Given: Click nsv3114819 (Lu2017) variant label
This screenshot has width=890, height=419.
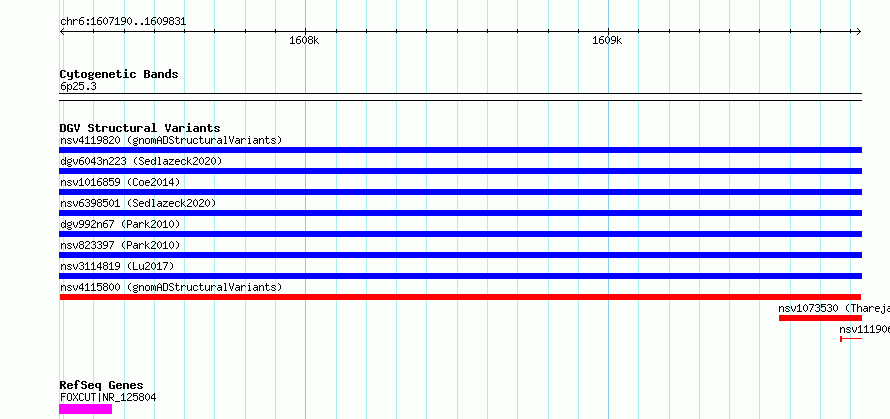Looking at the screenshot, I should click(117, 266).
